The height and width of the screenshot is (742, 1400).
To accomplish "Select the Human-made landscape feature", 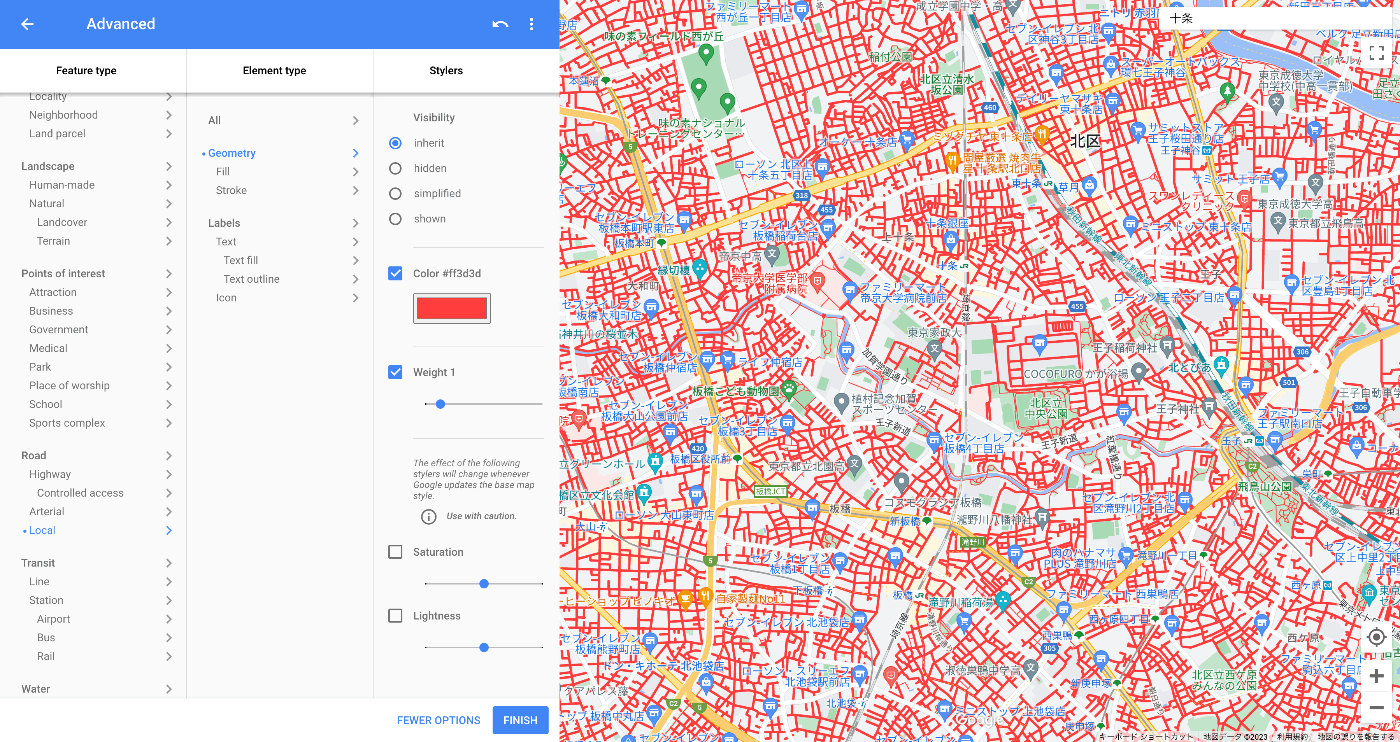I will click(x=62, y=185).
